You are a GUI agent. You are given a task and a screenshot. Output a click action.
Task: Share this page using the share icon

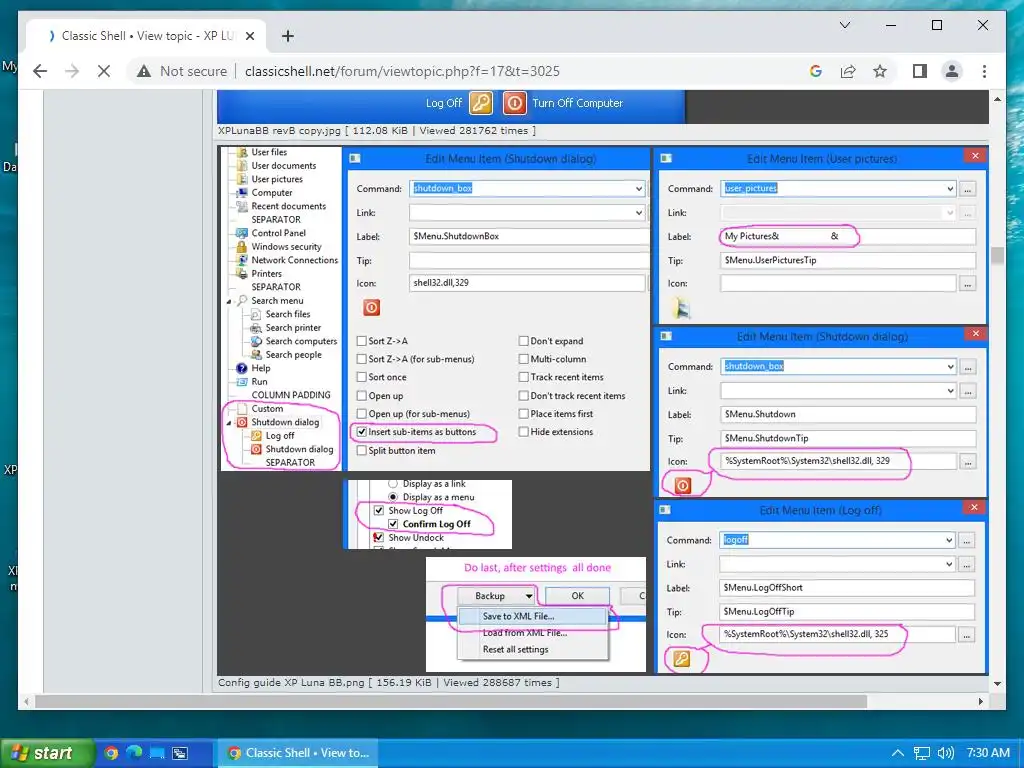pyautogui.click(x=848, y=71)
